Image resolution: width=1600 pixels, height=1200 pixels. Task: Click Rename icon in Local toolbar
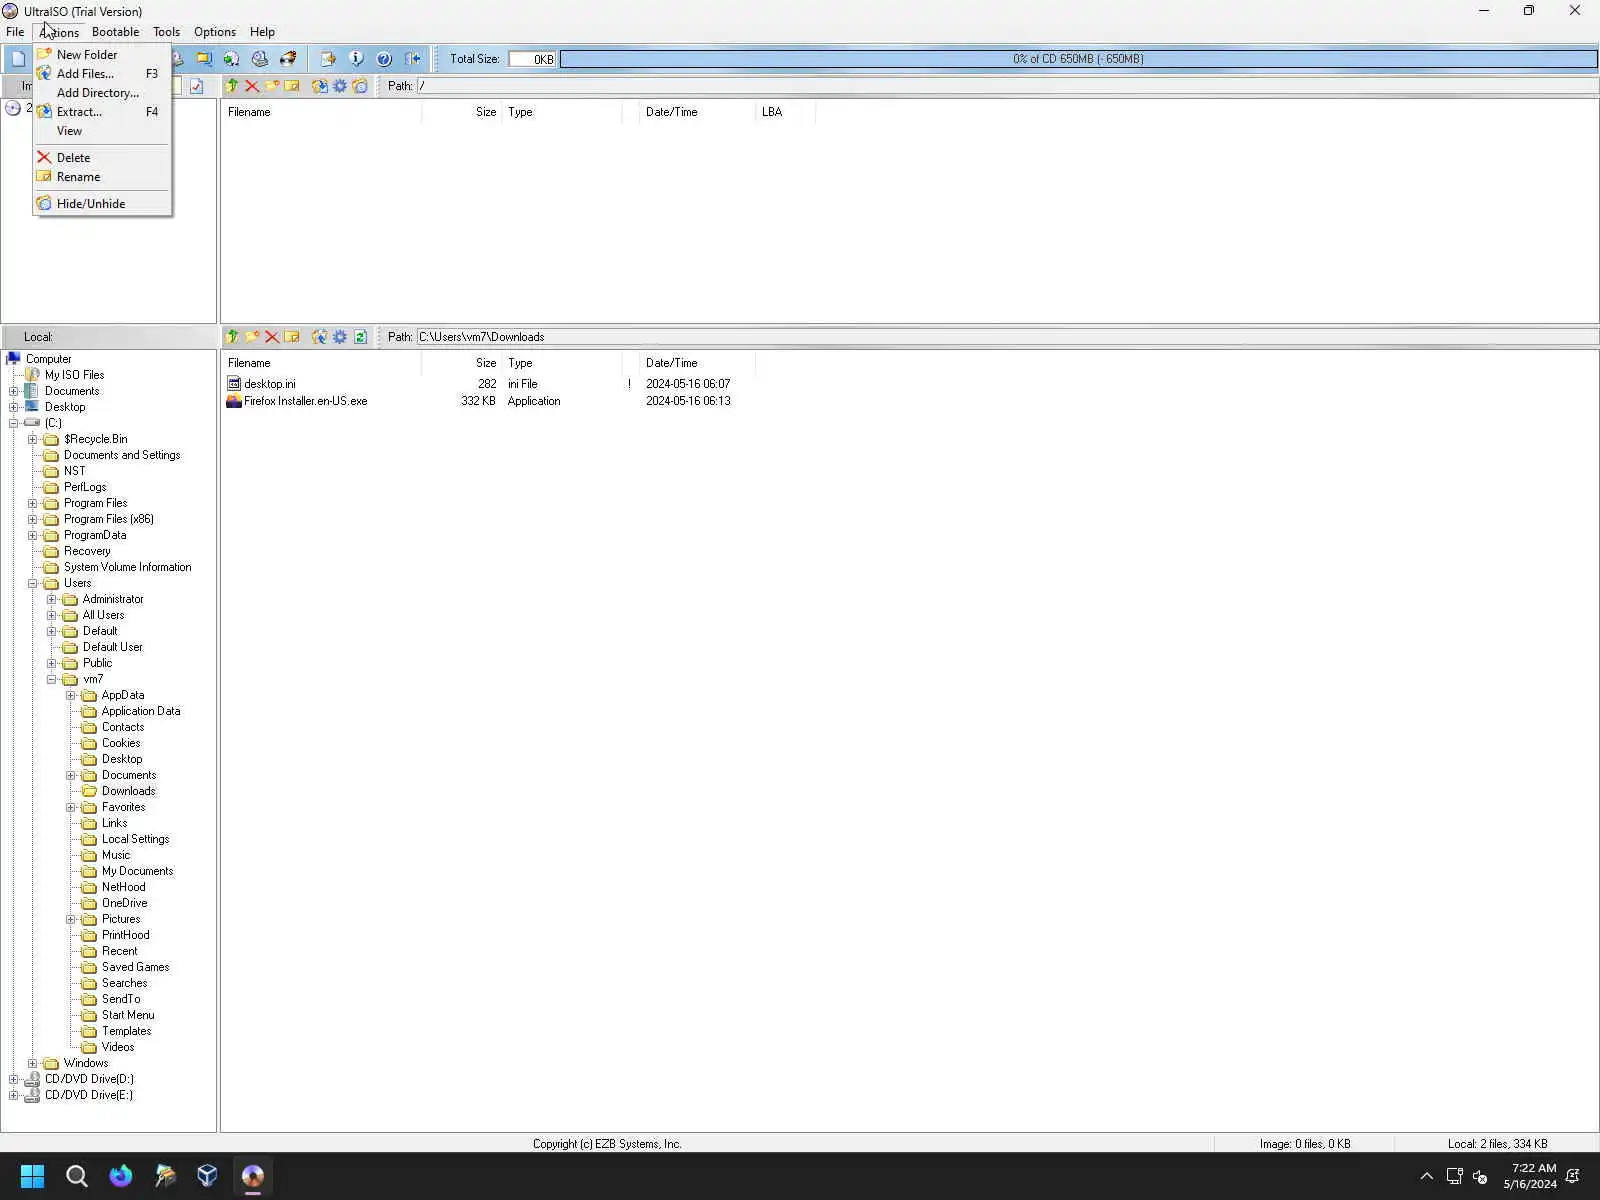[292, 337]
